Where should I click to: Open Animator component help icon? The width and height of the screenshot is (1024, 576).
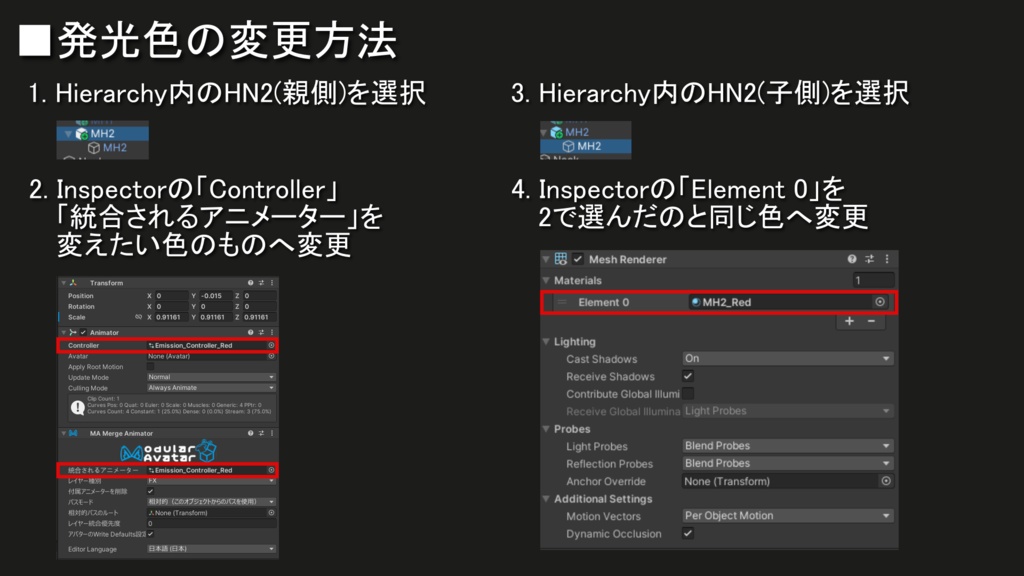click(x=250, y=332)
